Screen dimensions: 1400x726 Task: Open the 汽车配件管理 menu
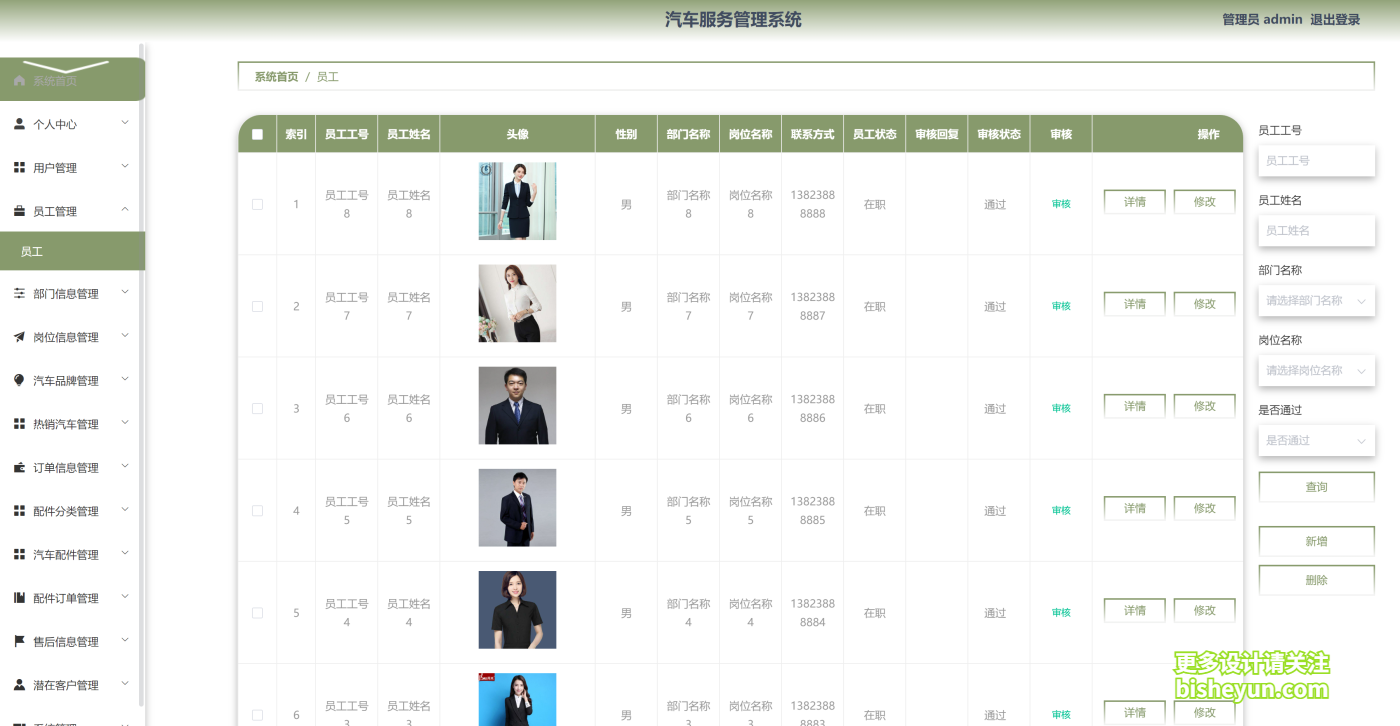point(72,554)
